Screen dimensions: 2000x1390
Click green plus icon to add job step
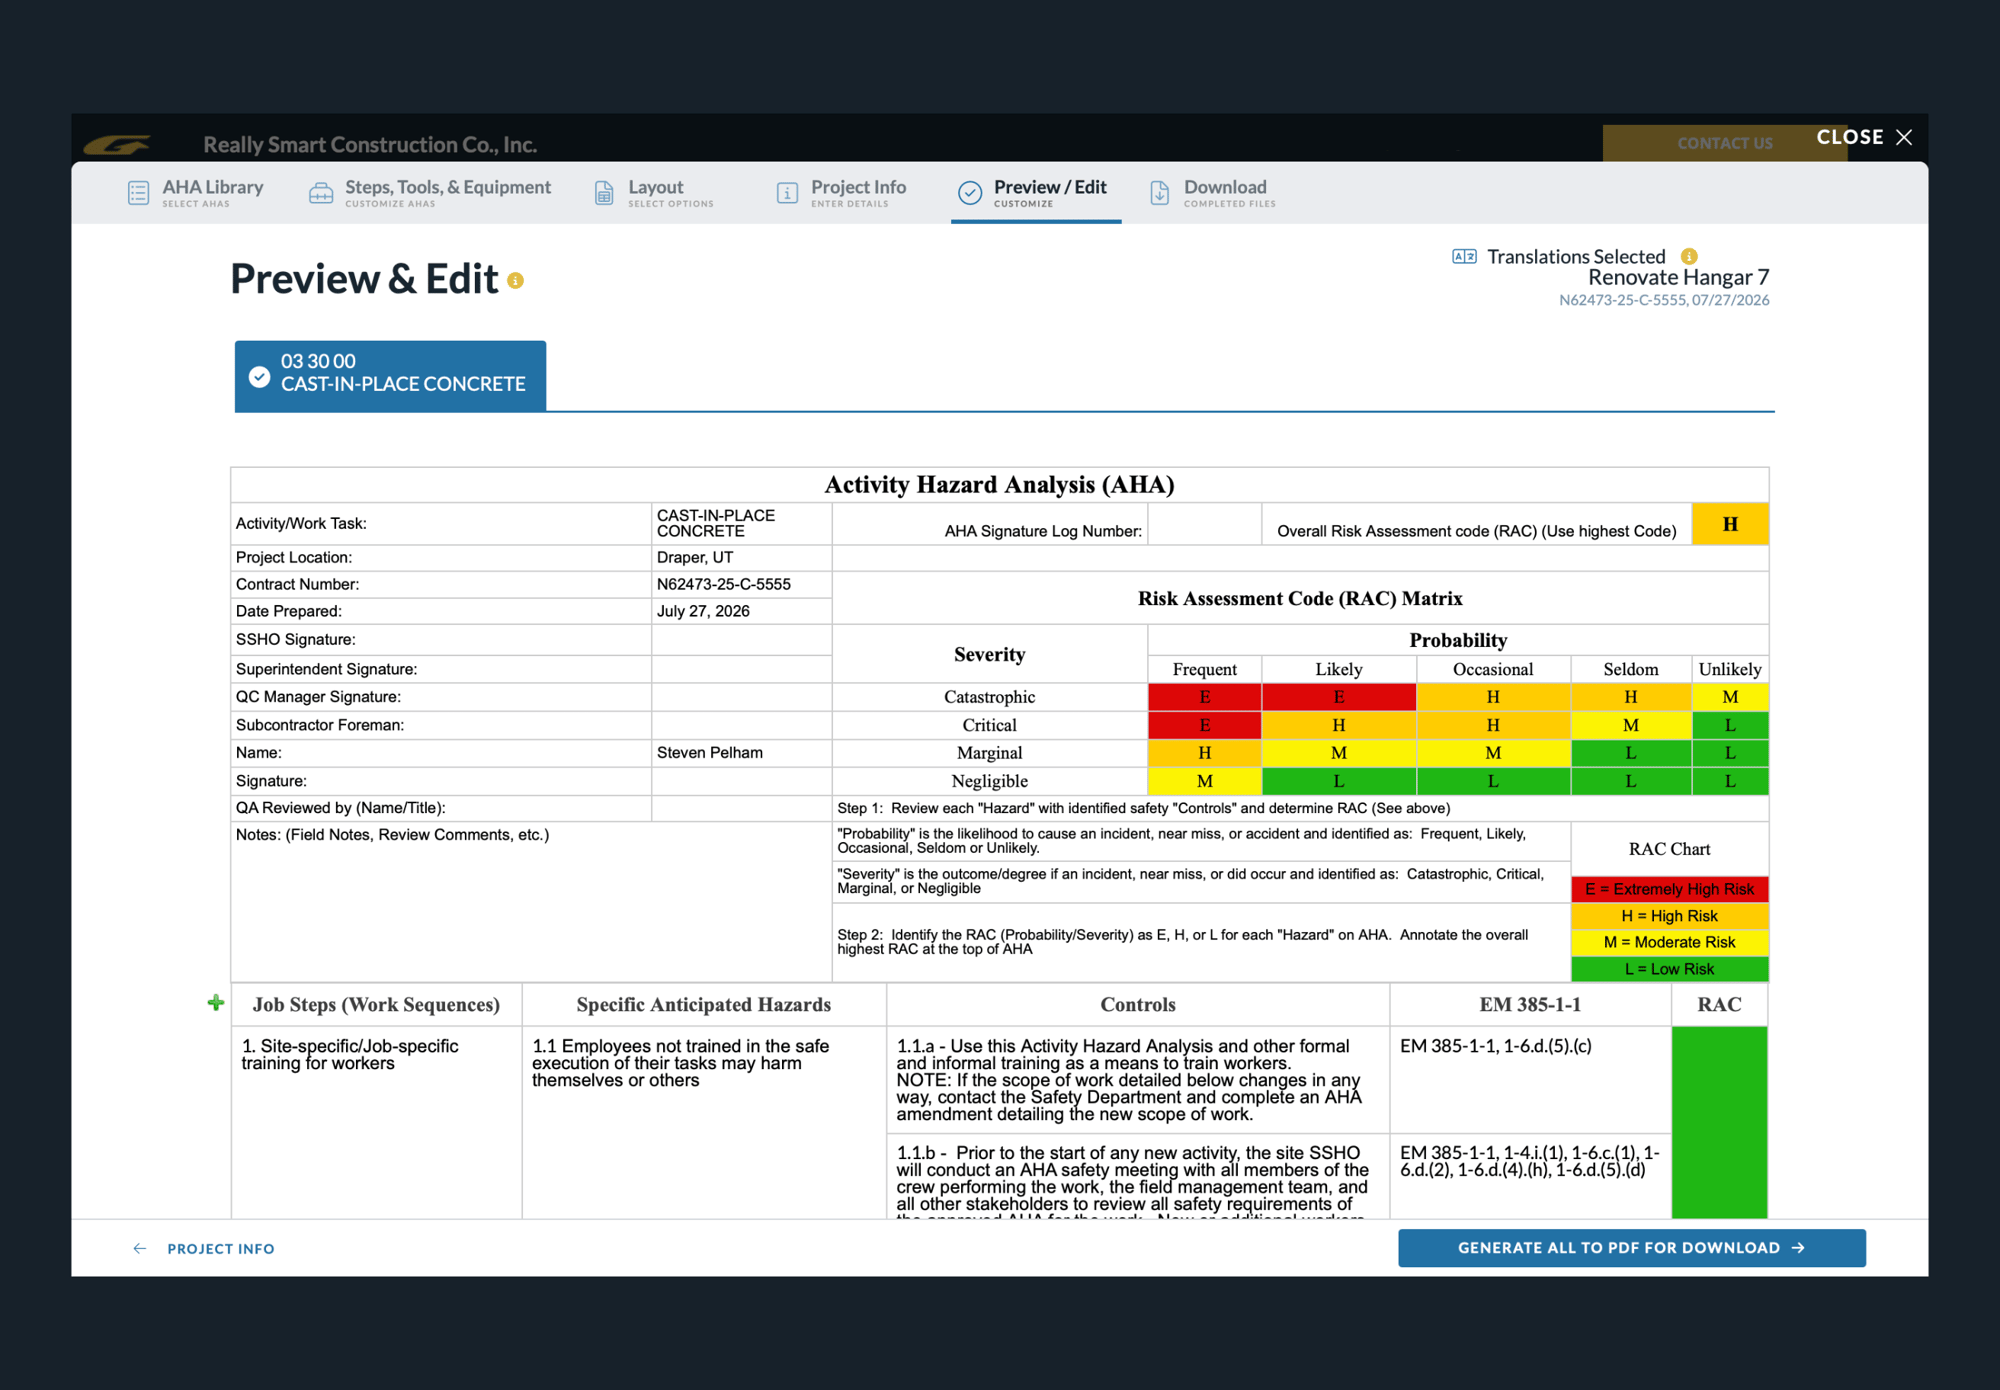tap(215, 1003)
